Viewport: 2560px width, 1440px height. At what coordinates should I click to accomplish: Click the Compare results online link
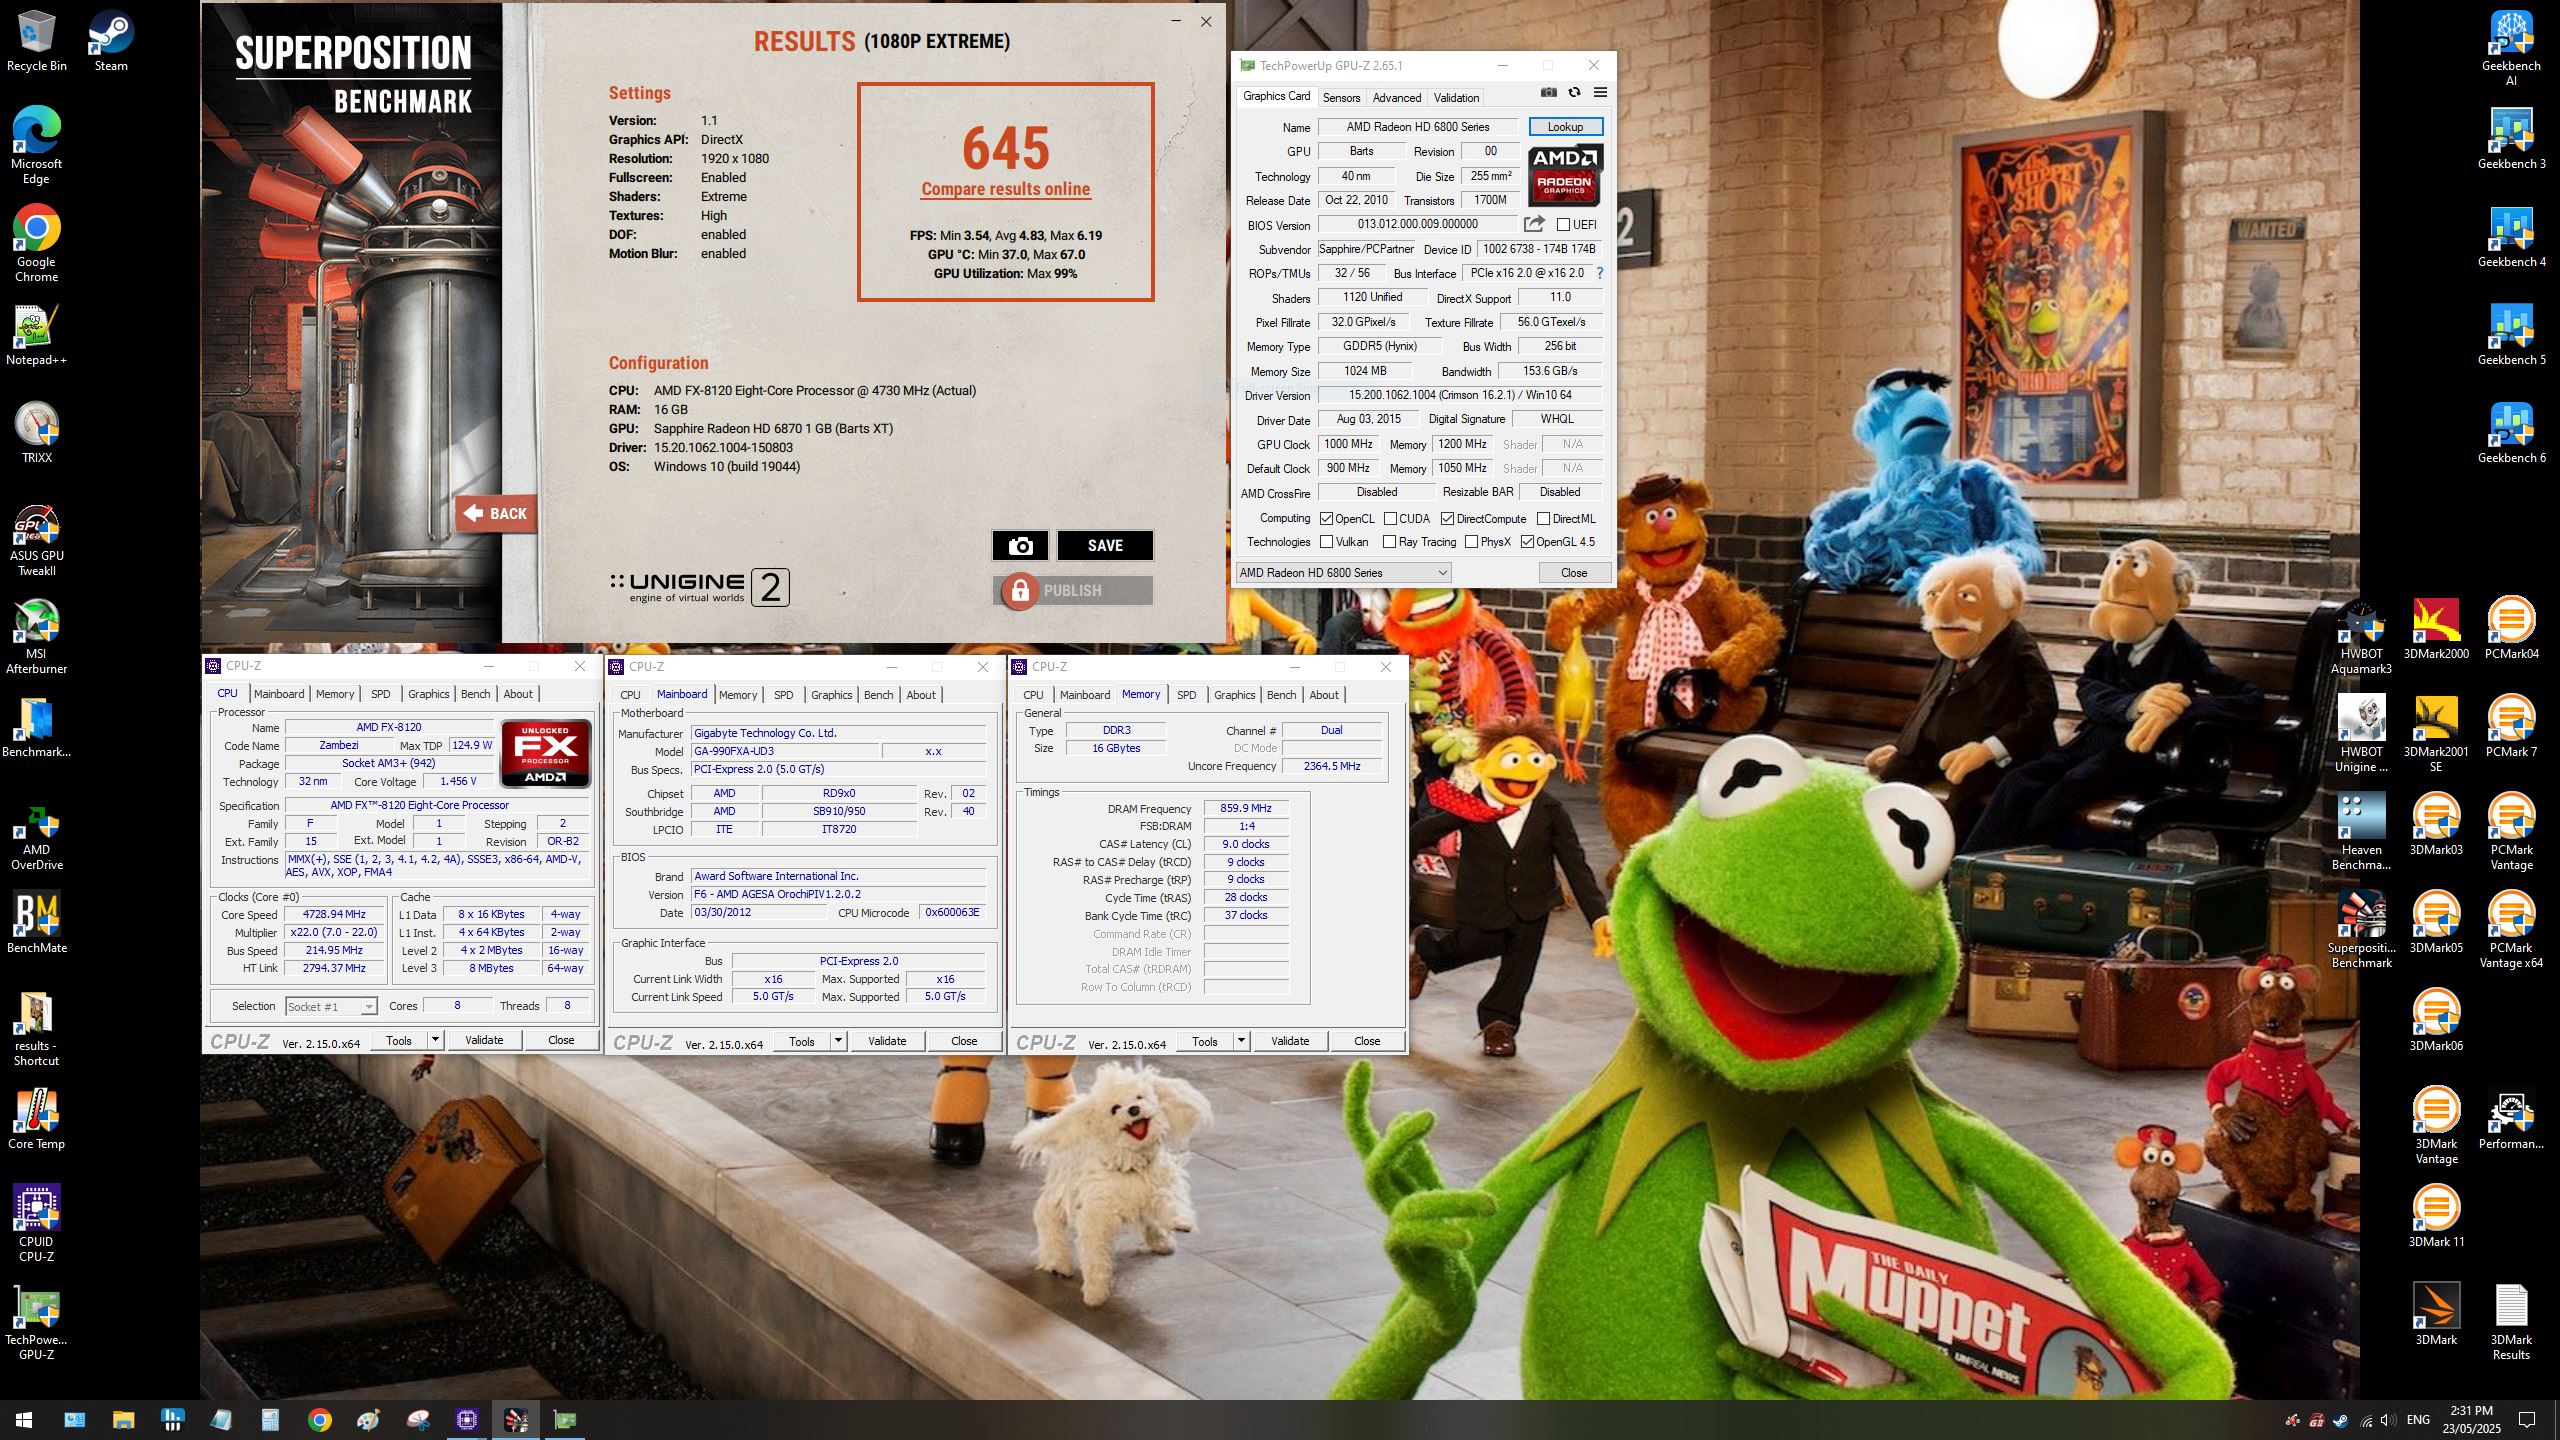click(1005, 189)
